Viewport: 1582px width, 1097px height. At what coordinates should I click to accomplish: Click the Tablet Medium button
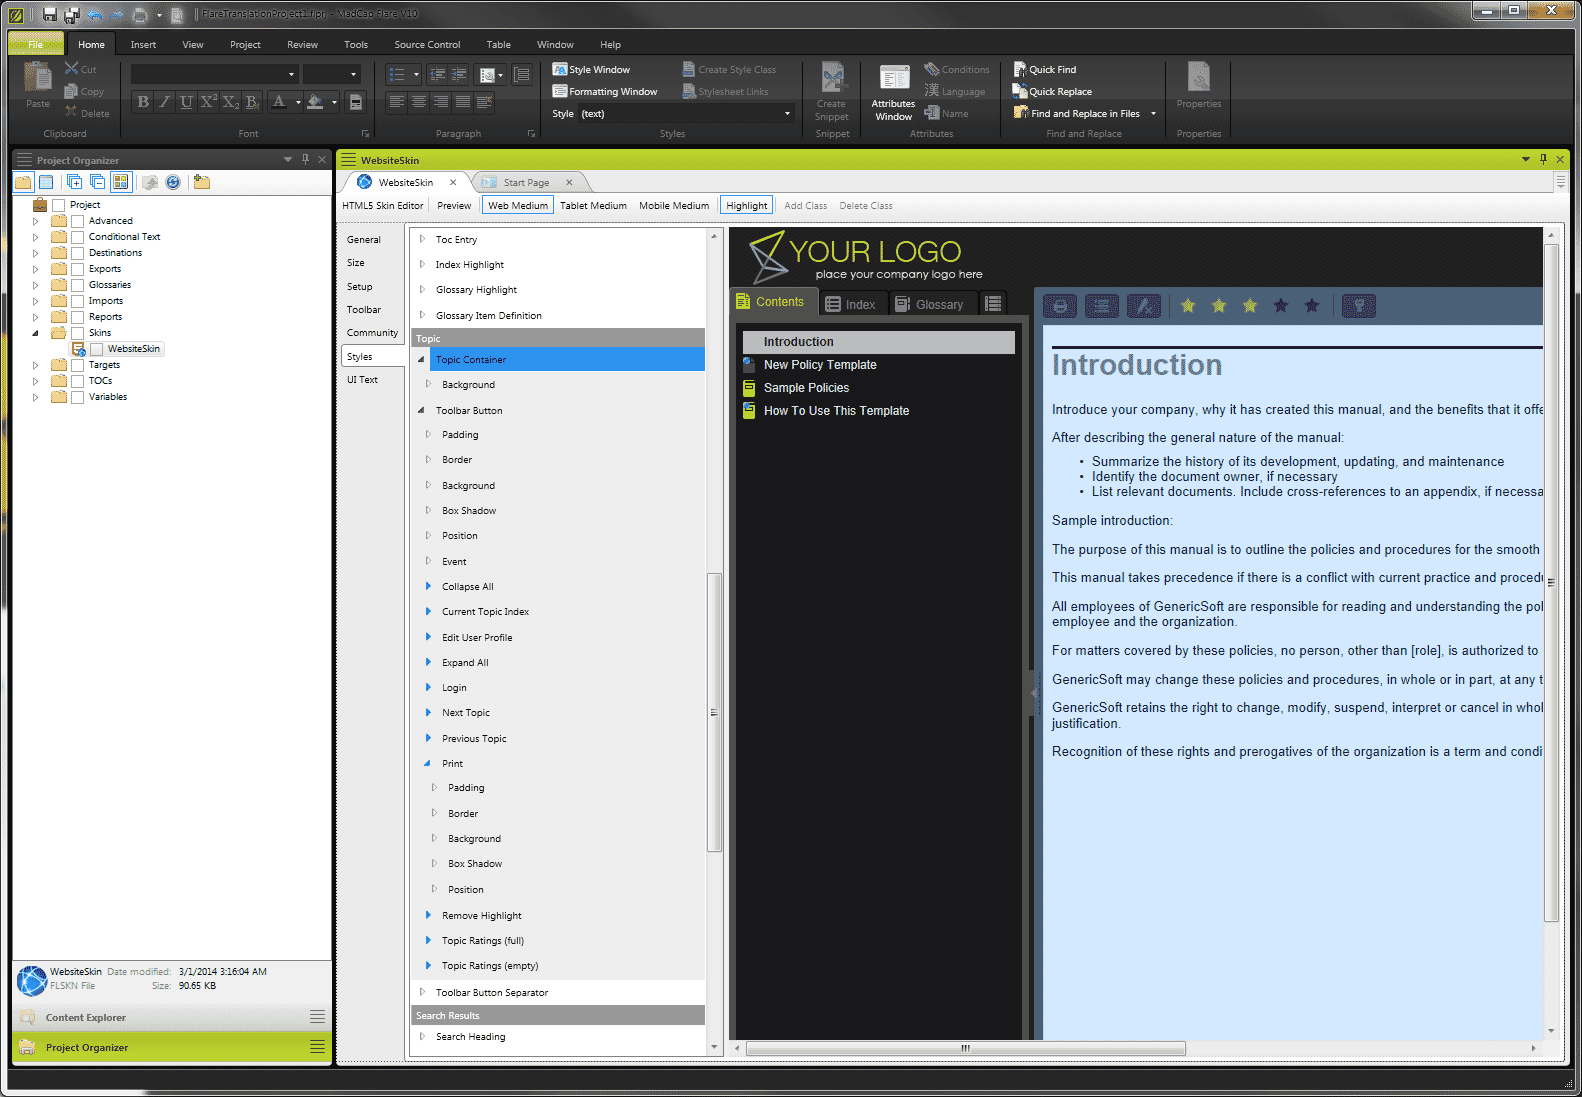(x=593, y=205)
